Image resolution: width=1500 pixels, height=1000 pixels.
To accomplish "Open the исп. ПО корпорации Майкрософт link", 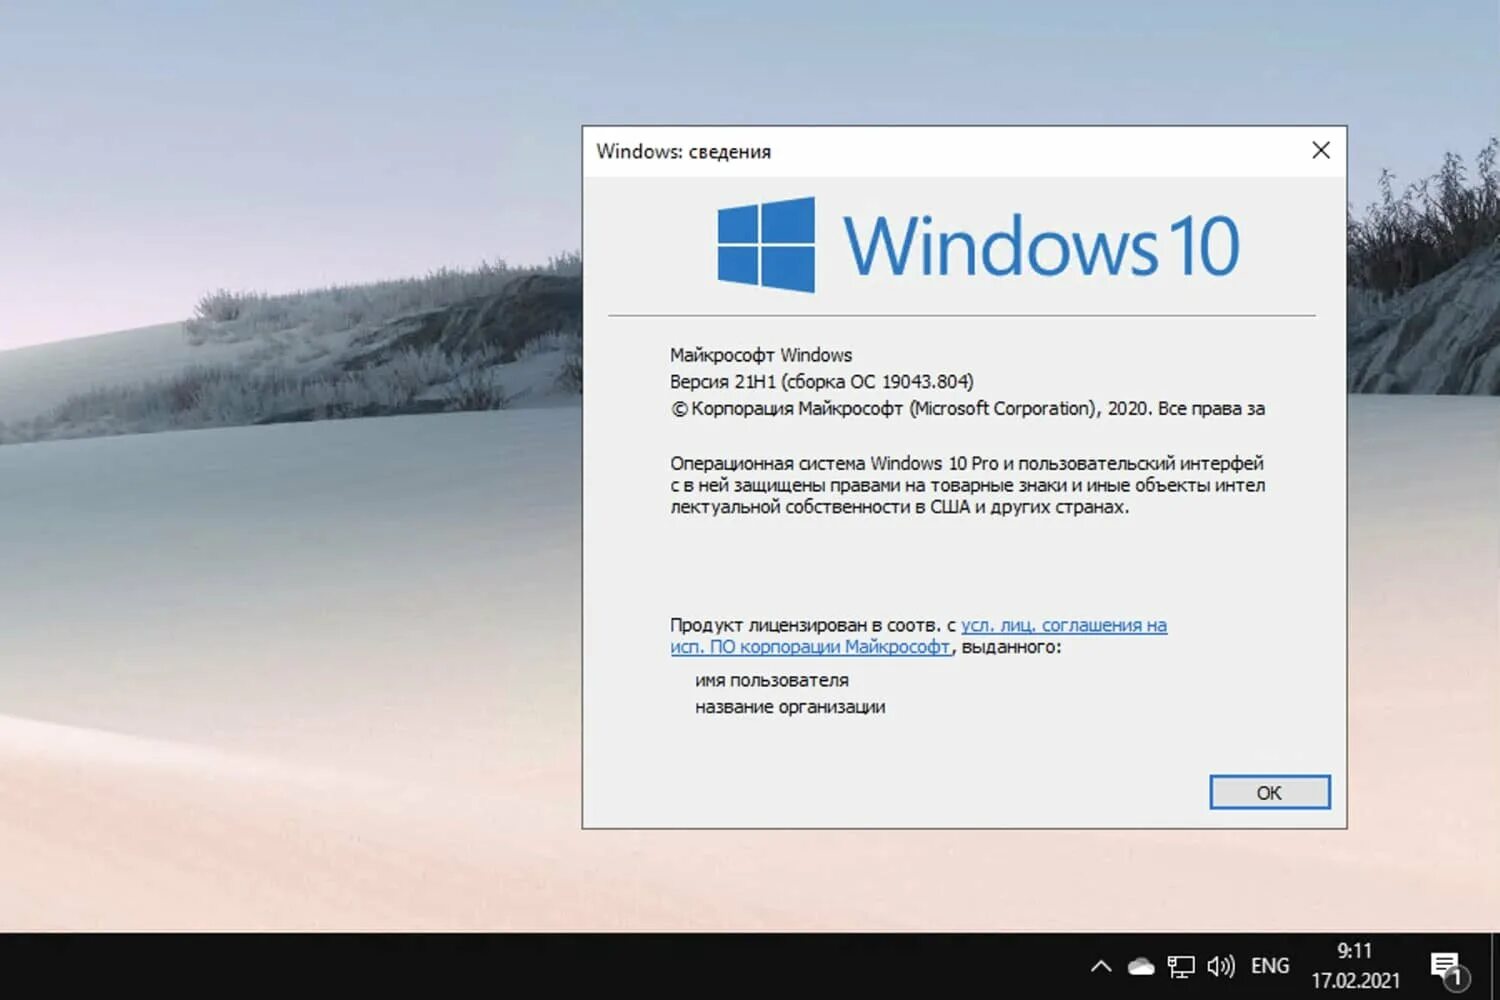I will pos(810,647).
